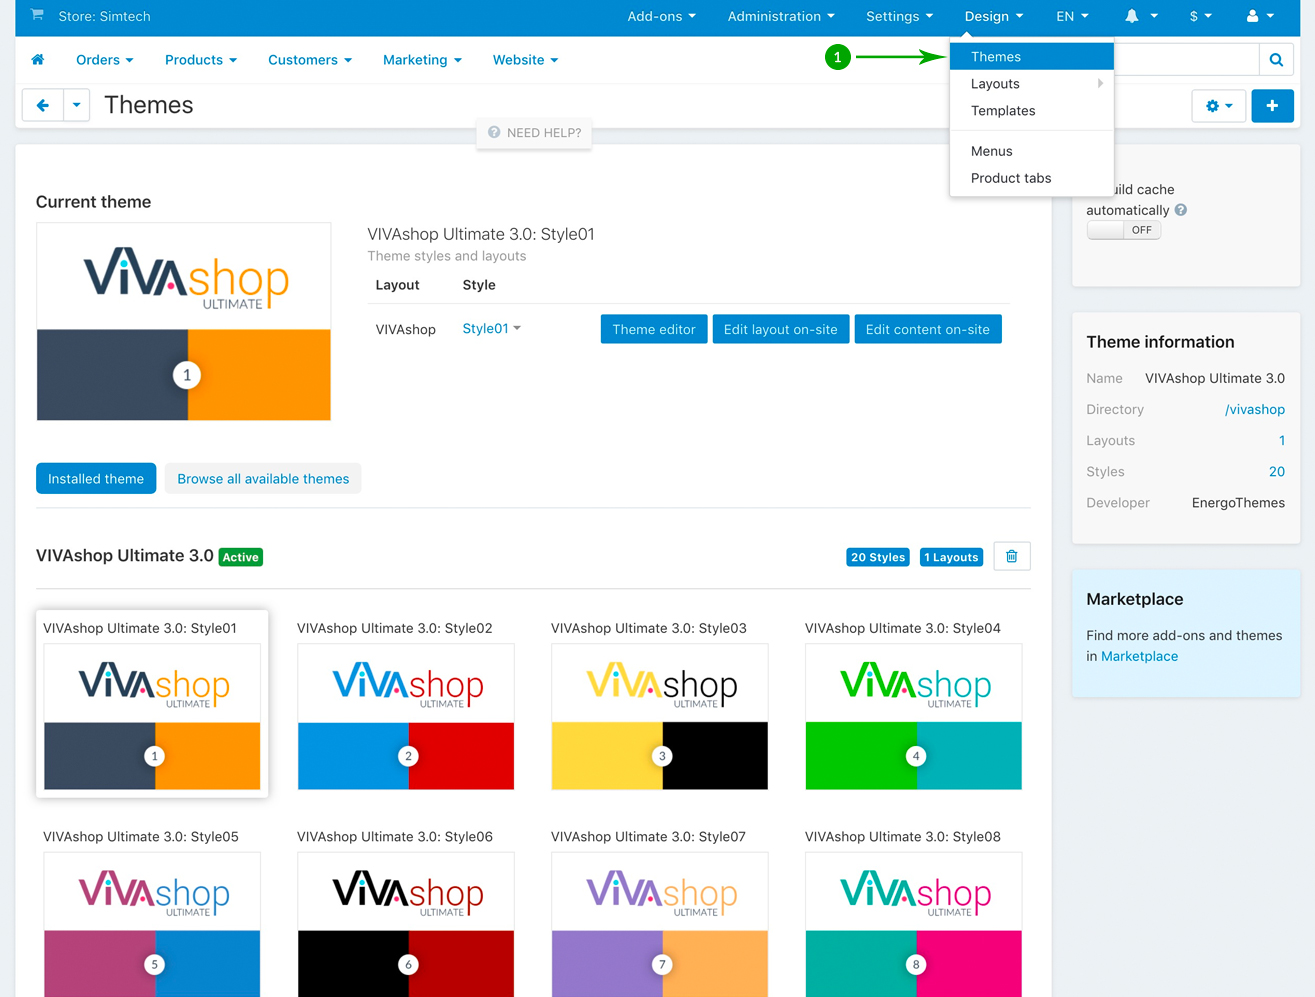Expand the Products menu
Viewport: 1315px width, 997px height.
click(x=201, y=60)
